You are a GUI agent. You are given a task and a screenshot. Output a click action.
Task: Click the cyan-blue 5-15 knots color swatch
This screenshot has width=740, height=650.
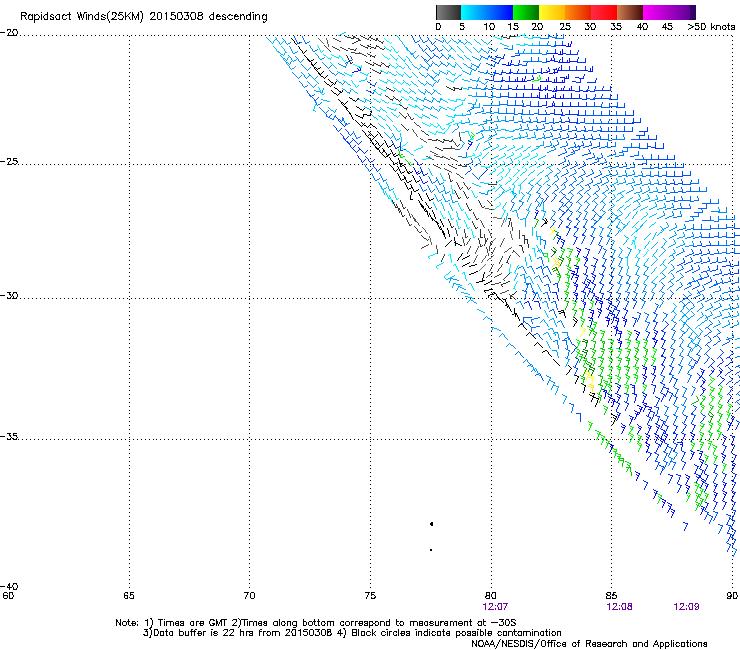click(x=487, y=12)
